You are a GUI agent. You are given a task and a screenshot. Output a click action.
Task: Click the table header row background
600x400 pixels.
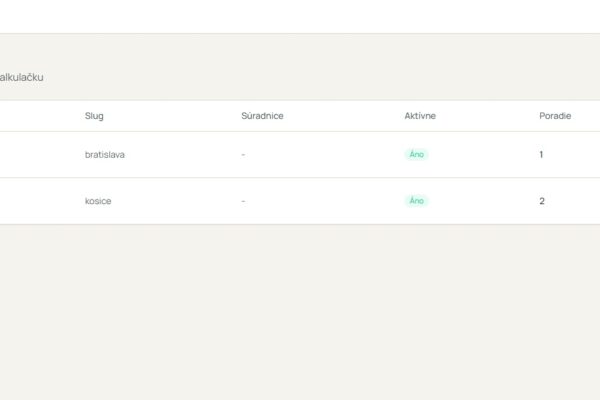point(300,116)
